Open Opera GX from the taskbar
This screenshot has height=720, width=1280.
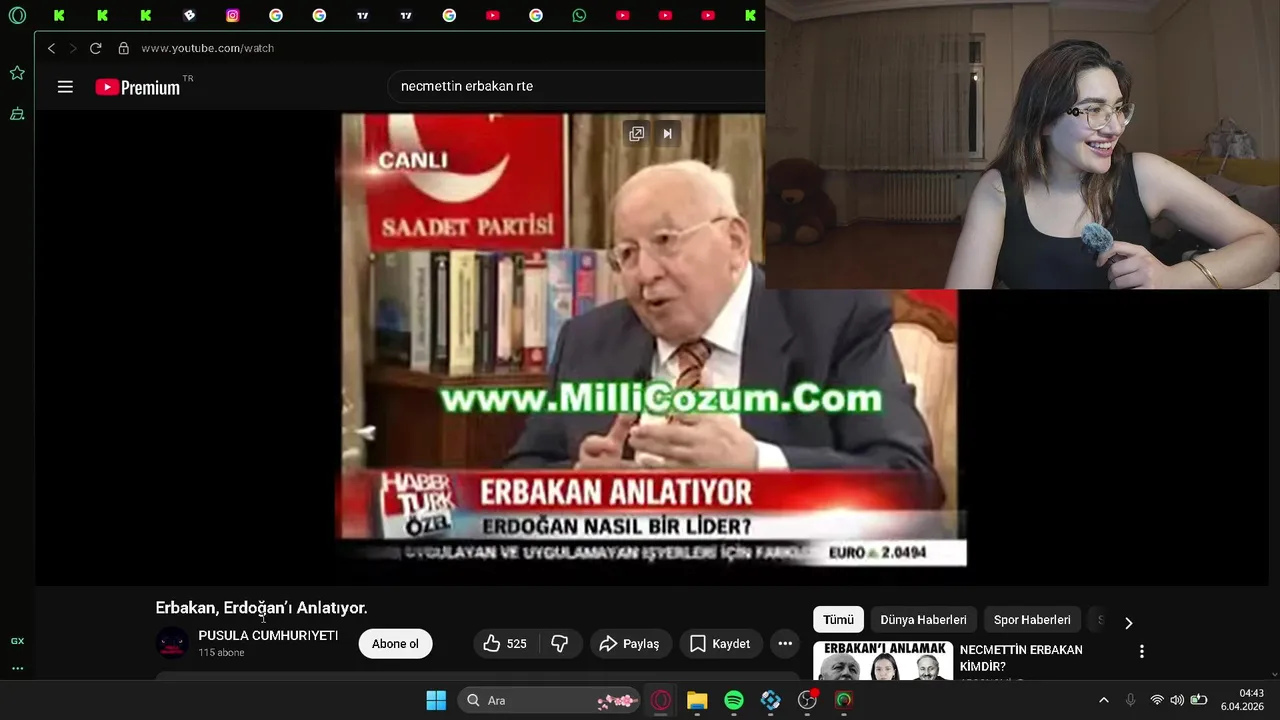tap(660, 700)
